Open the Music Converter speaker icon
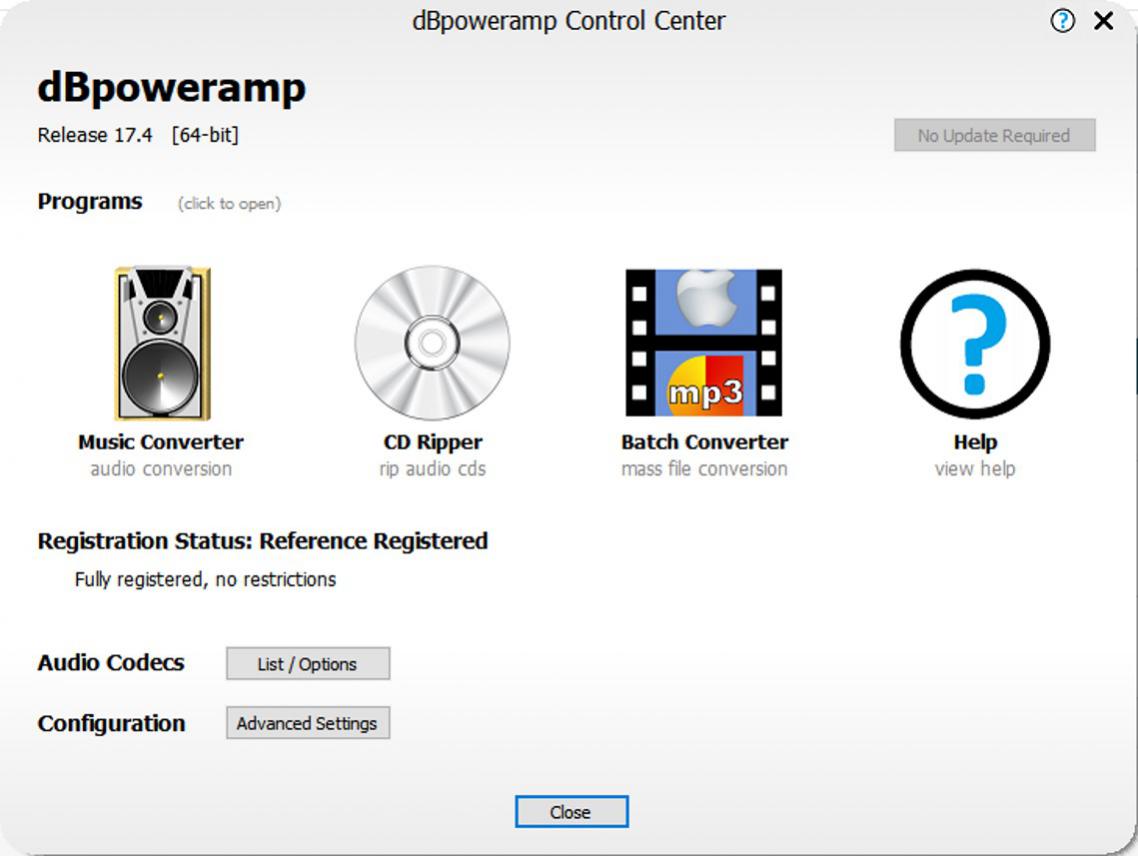 [161, 343]
